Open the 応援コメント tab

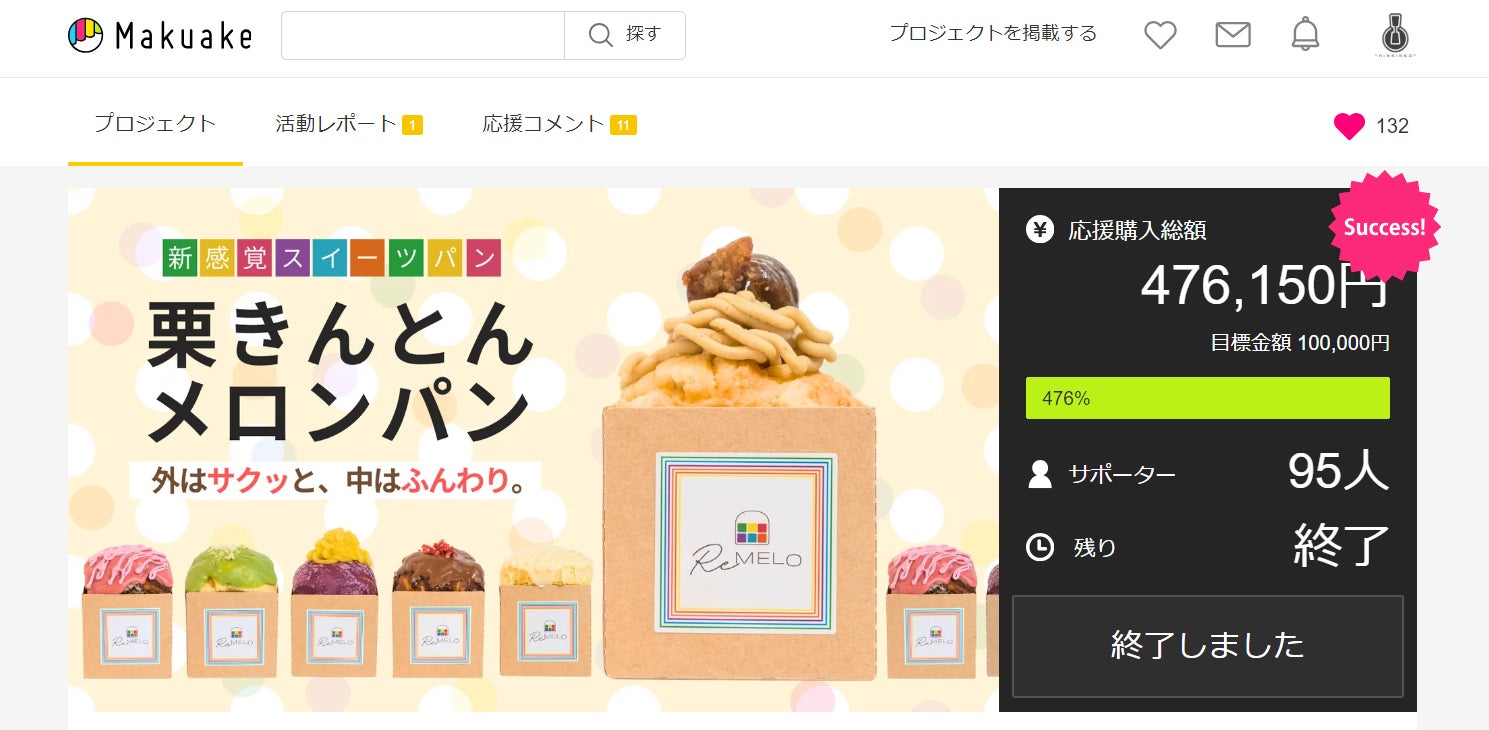coord(559,124)
